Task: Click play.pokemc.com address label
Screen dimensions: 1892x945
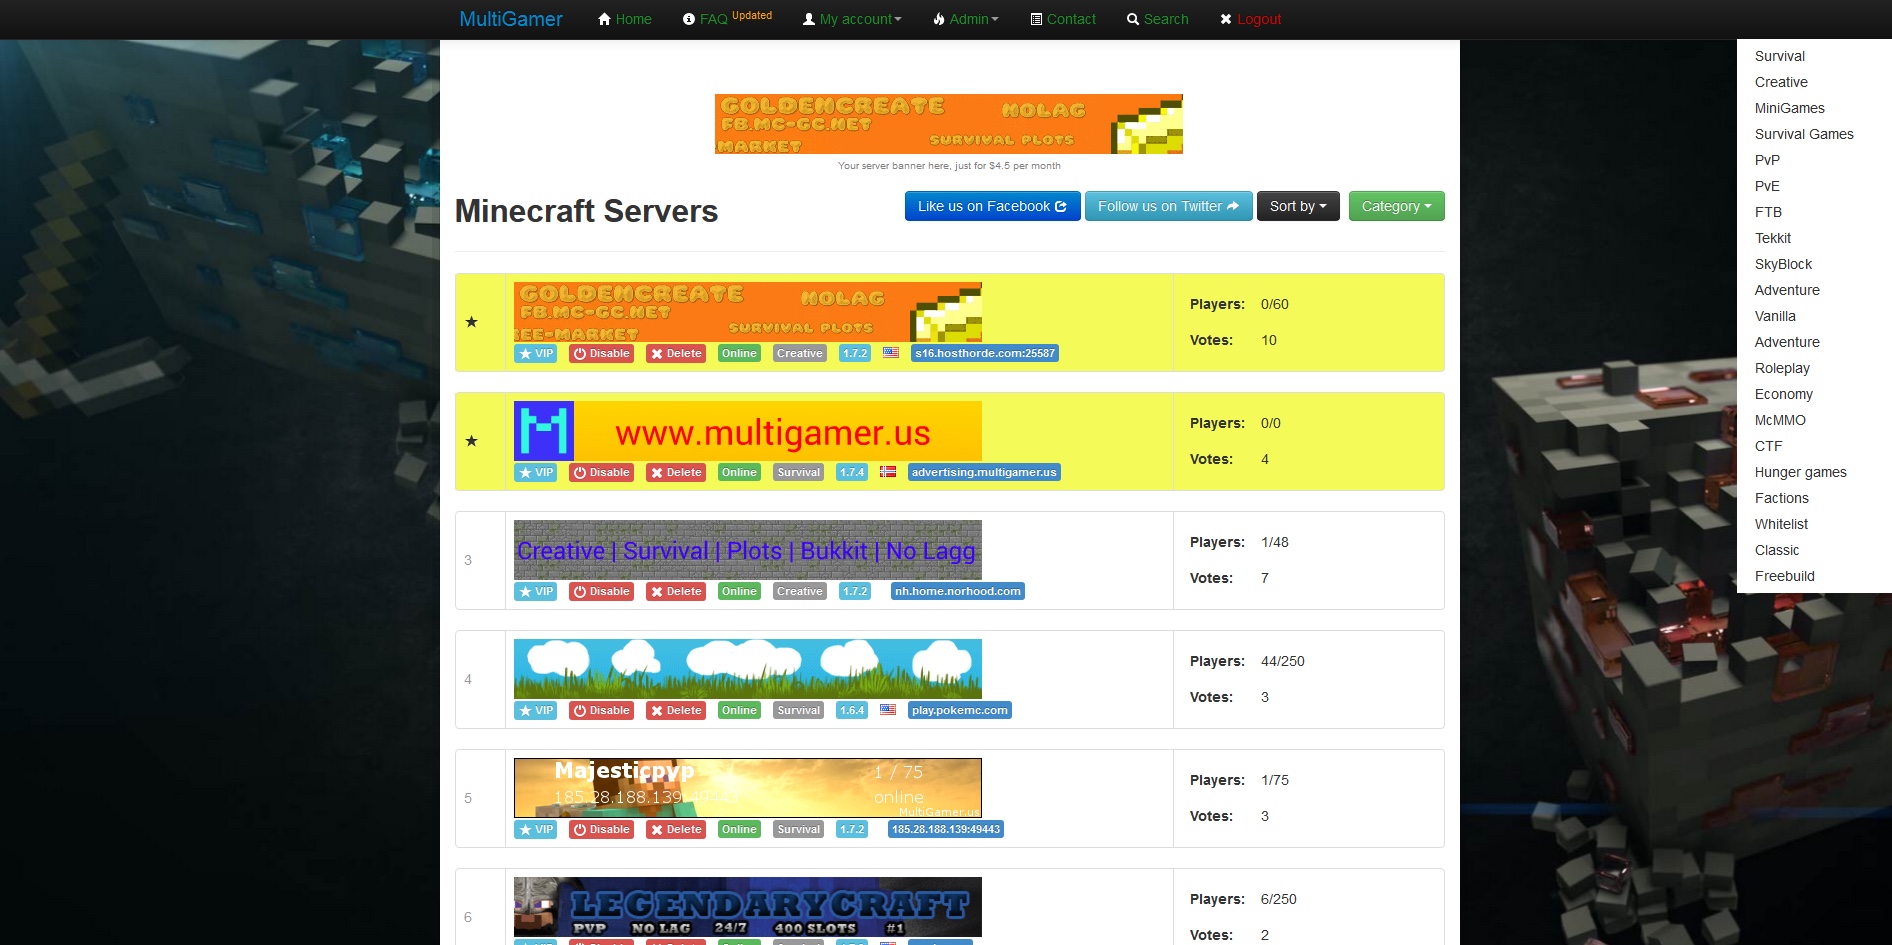Action: pyautogui.click(x=960, y=710)
